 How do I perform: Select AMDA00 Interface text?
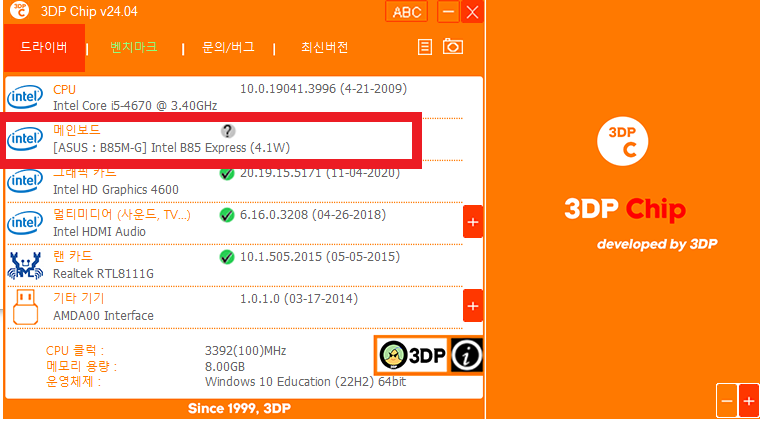click(x=103, y=315)
